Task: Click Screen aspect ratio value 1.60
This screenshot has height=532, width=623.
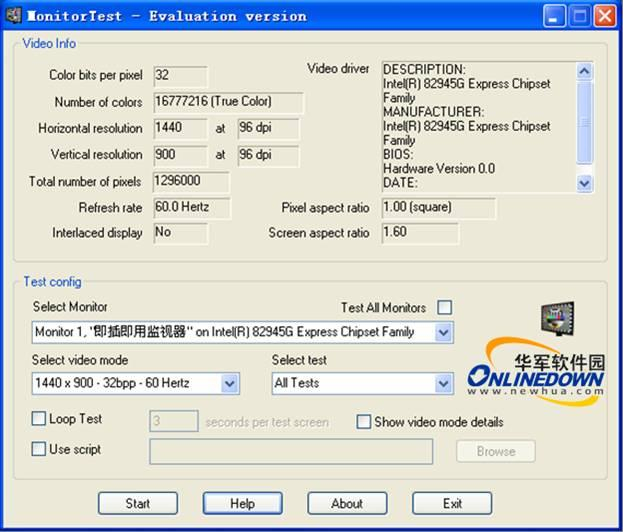Action: tap(420, 233)
